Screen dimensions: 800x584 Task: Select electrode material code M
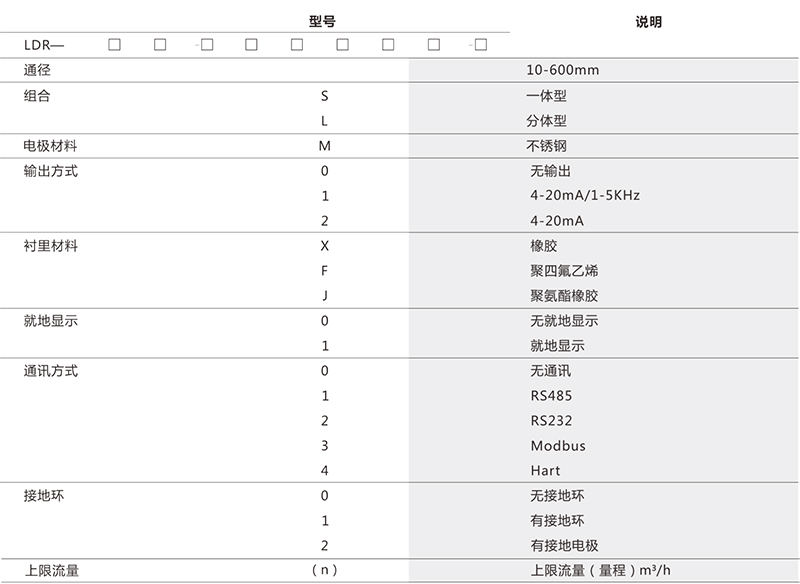point(324,146)
